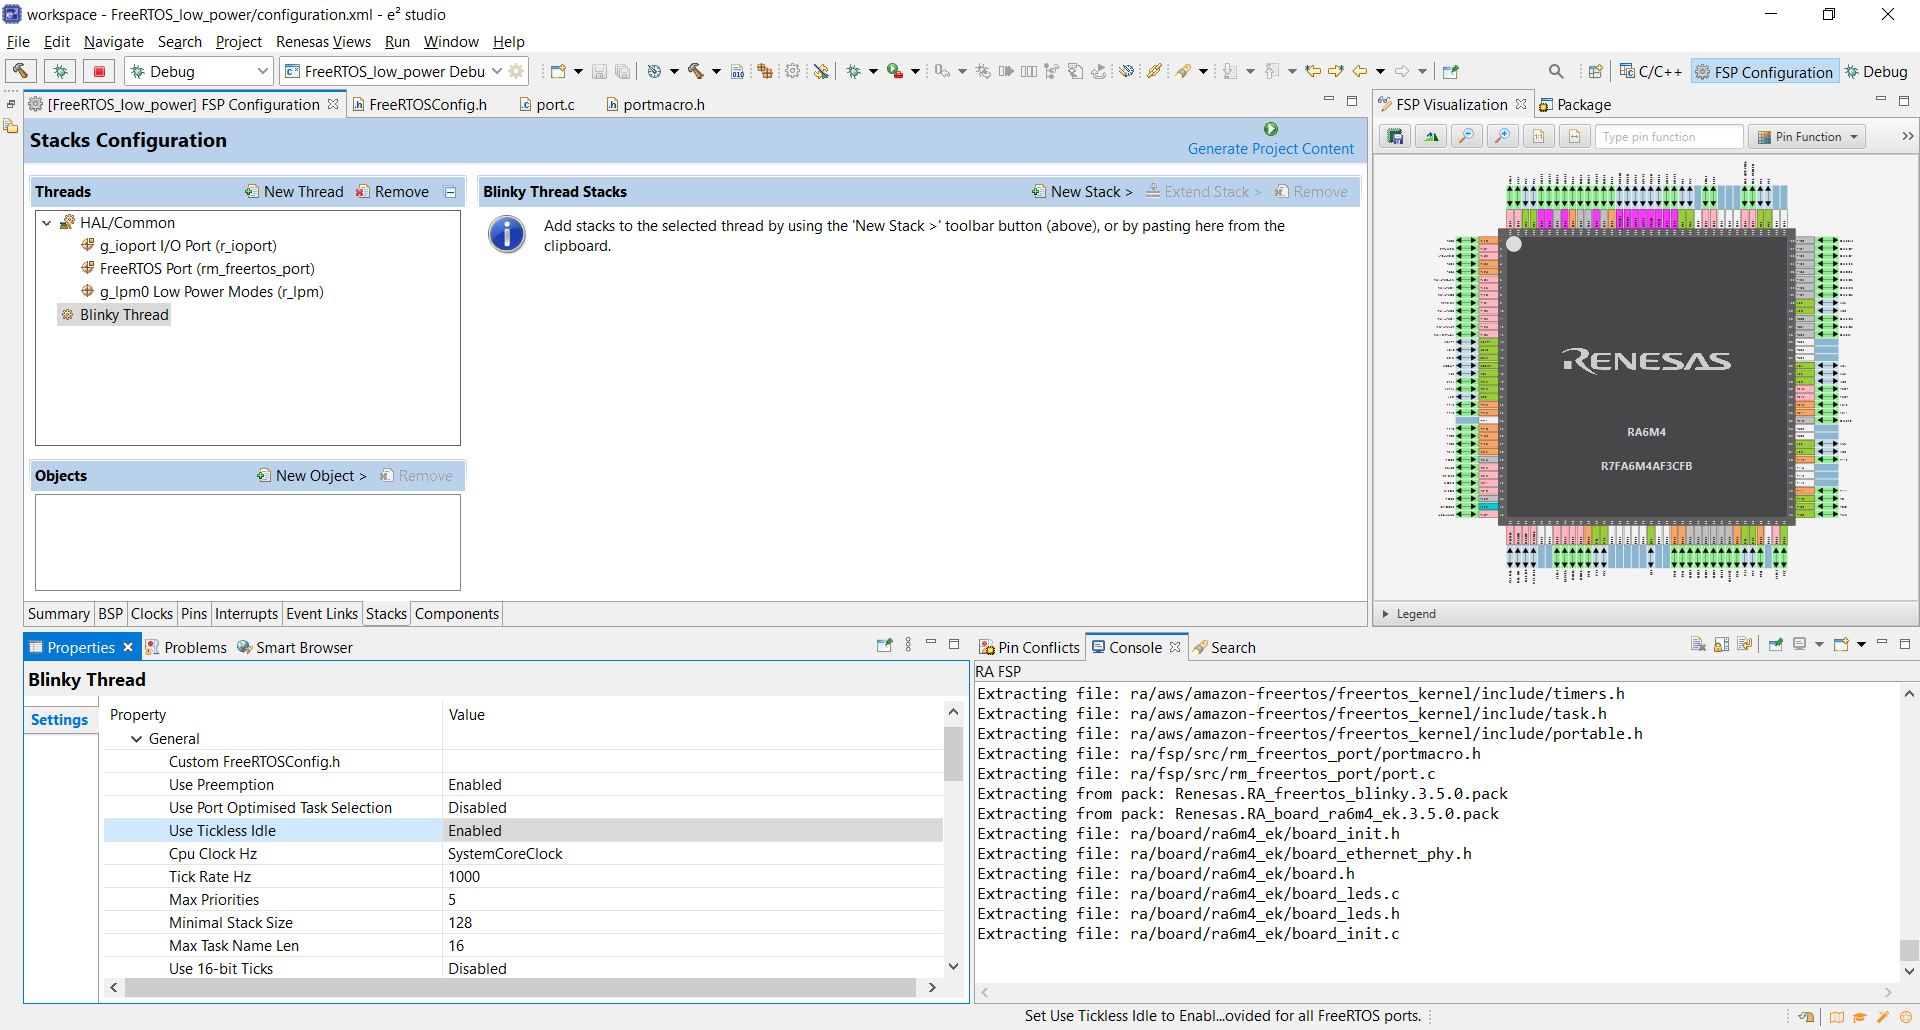Screen dimensions: 1920x1030
Task: Click New Object > button
Action: [312, 476]
